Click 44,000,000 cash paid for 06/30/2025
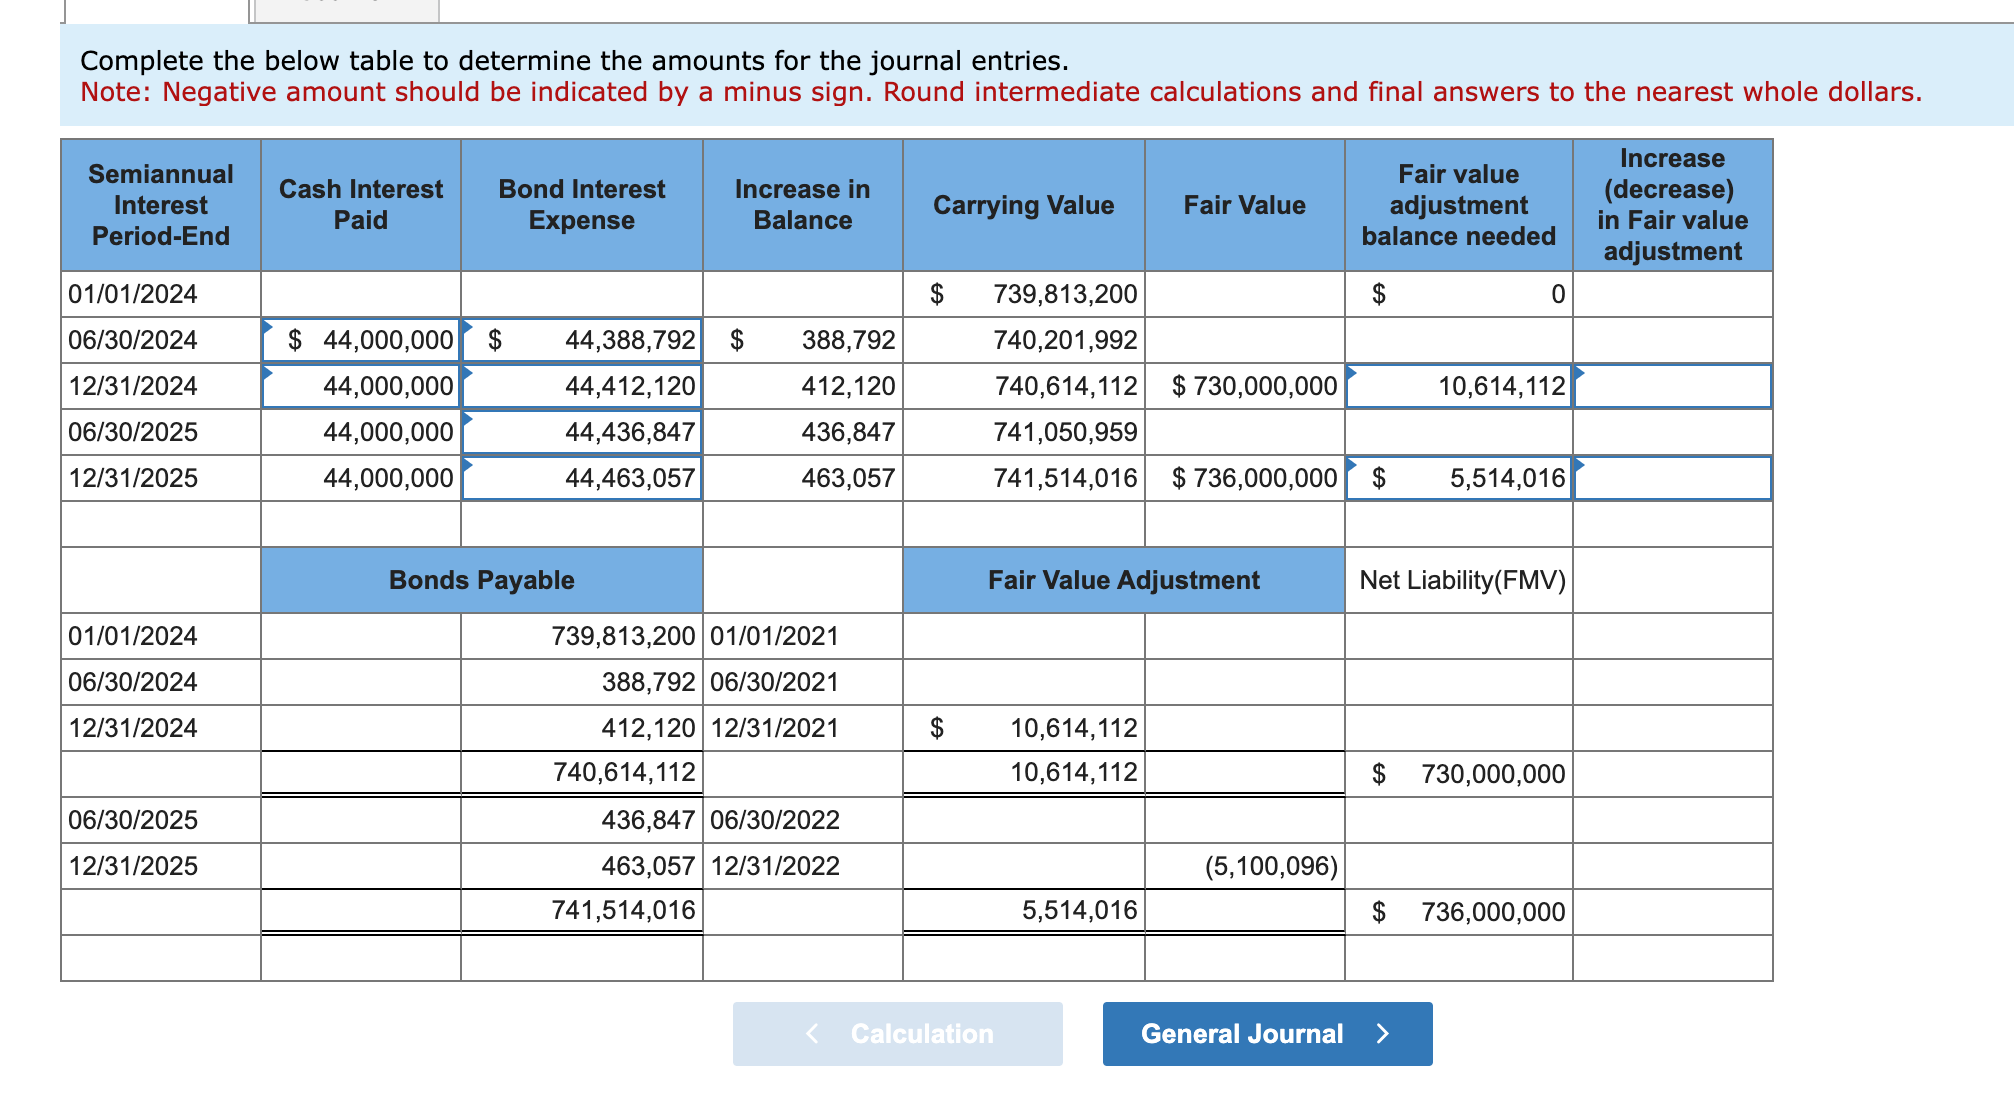This screenshot has width=2014, height=1116. (361, 432)
